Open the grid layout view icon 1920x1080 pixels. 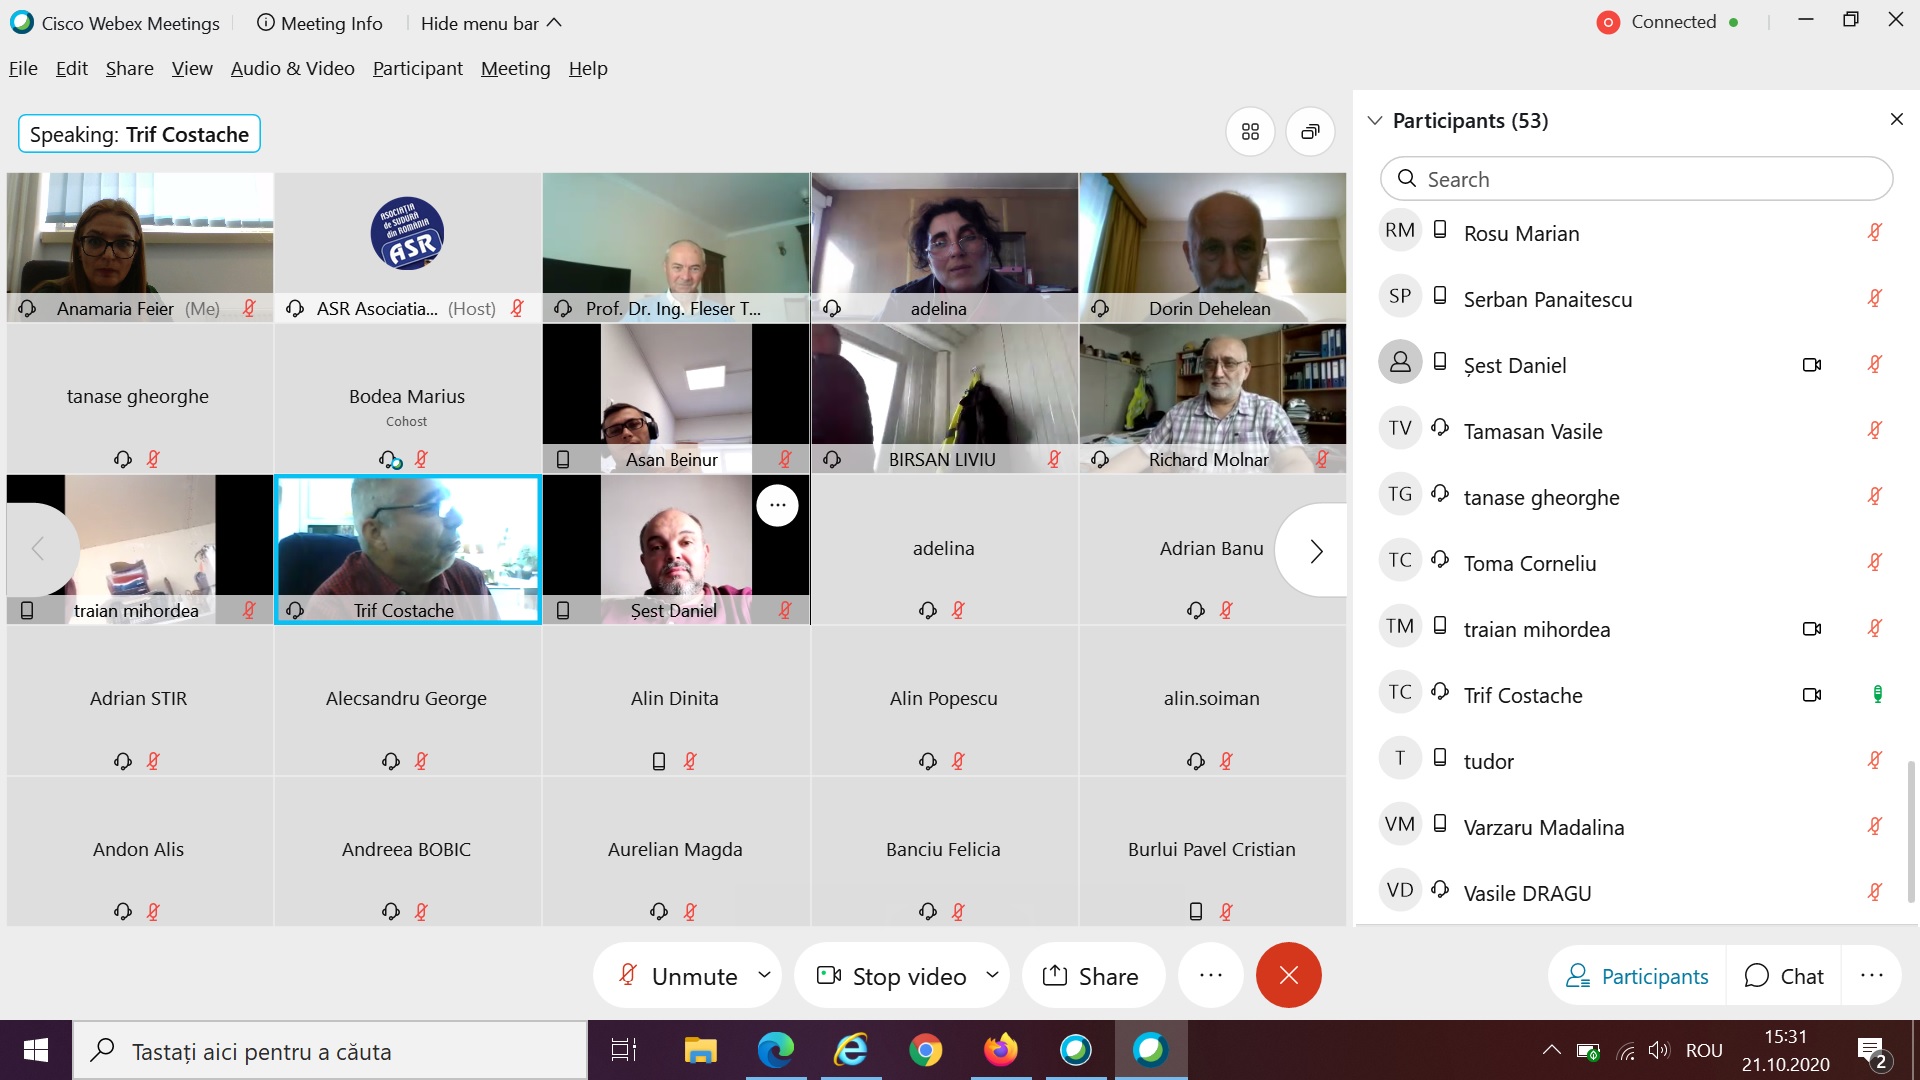(x=1250, y=132)
